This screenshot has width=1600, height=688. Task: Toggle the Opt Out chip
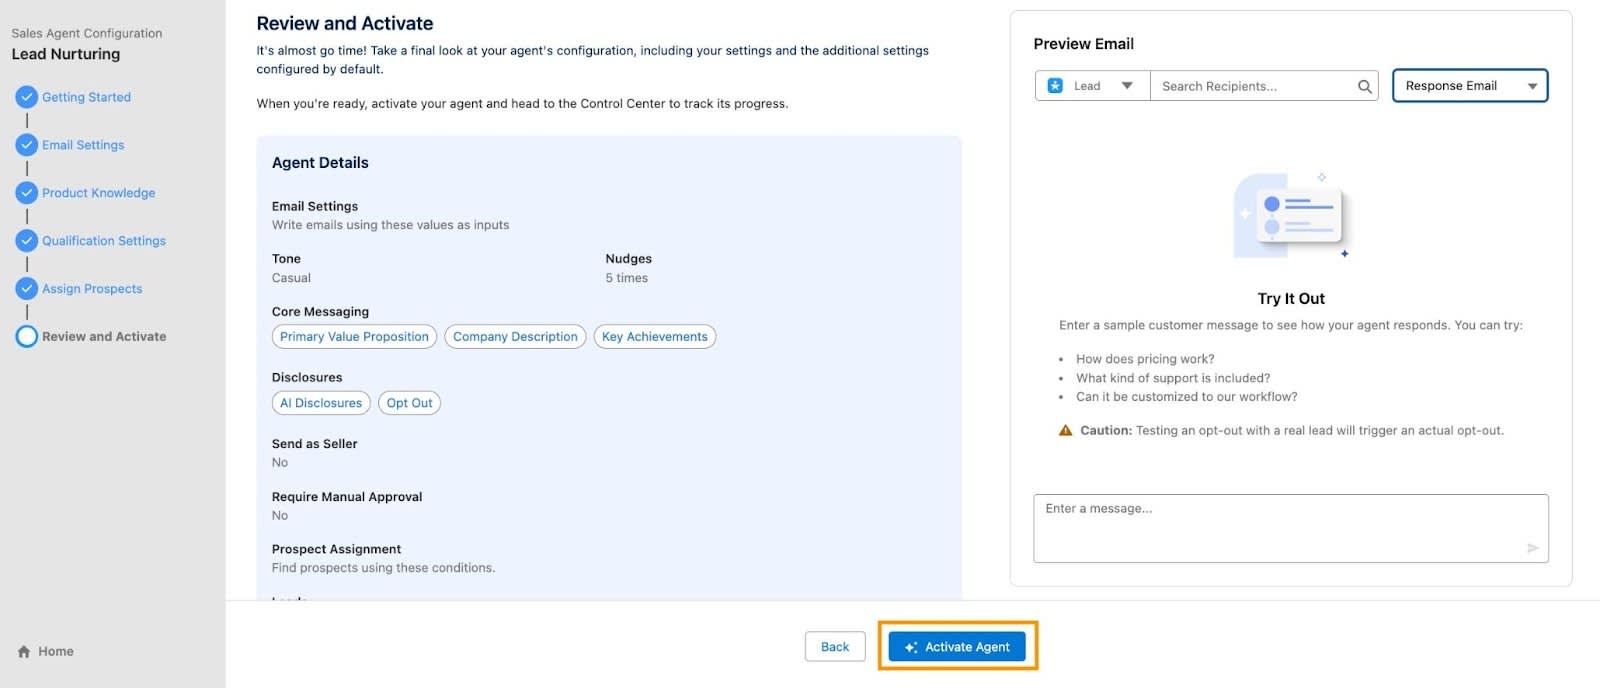[409, 402]
